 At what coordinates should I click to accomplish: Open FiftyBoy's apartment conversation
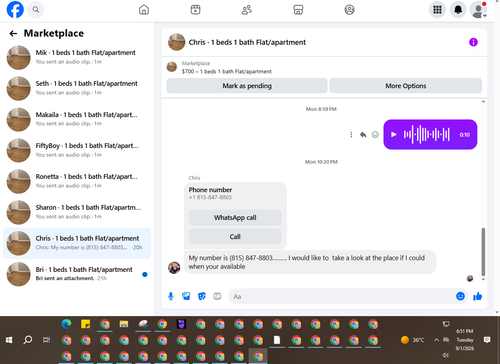pos(77,150)
